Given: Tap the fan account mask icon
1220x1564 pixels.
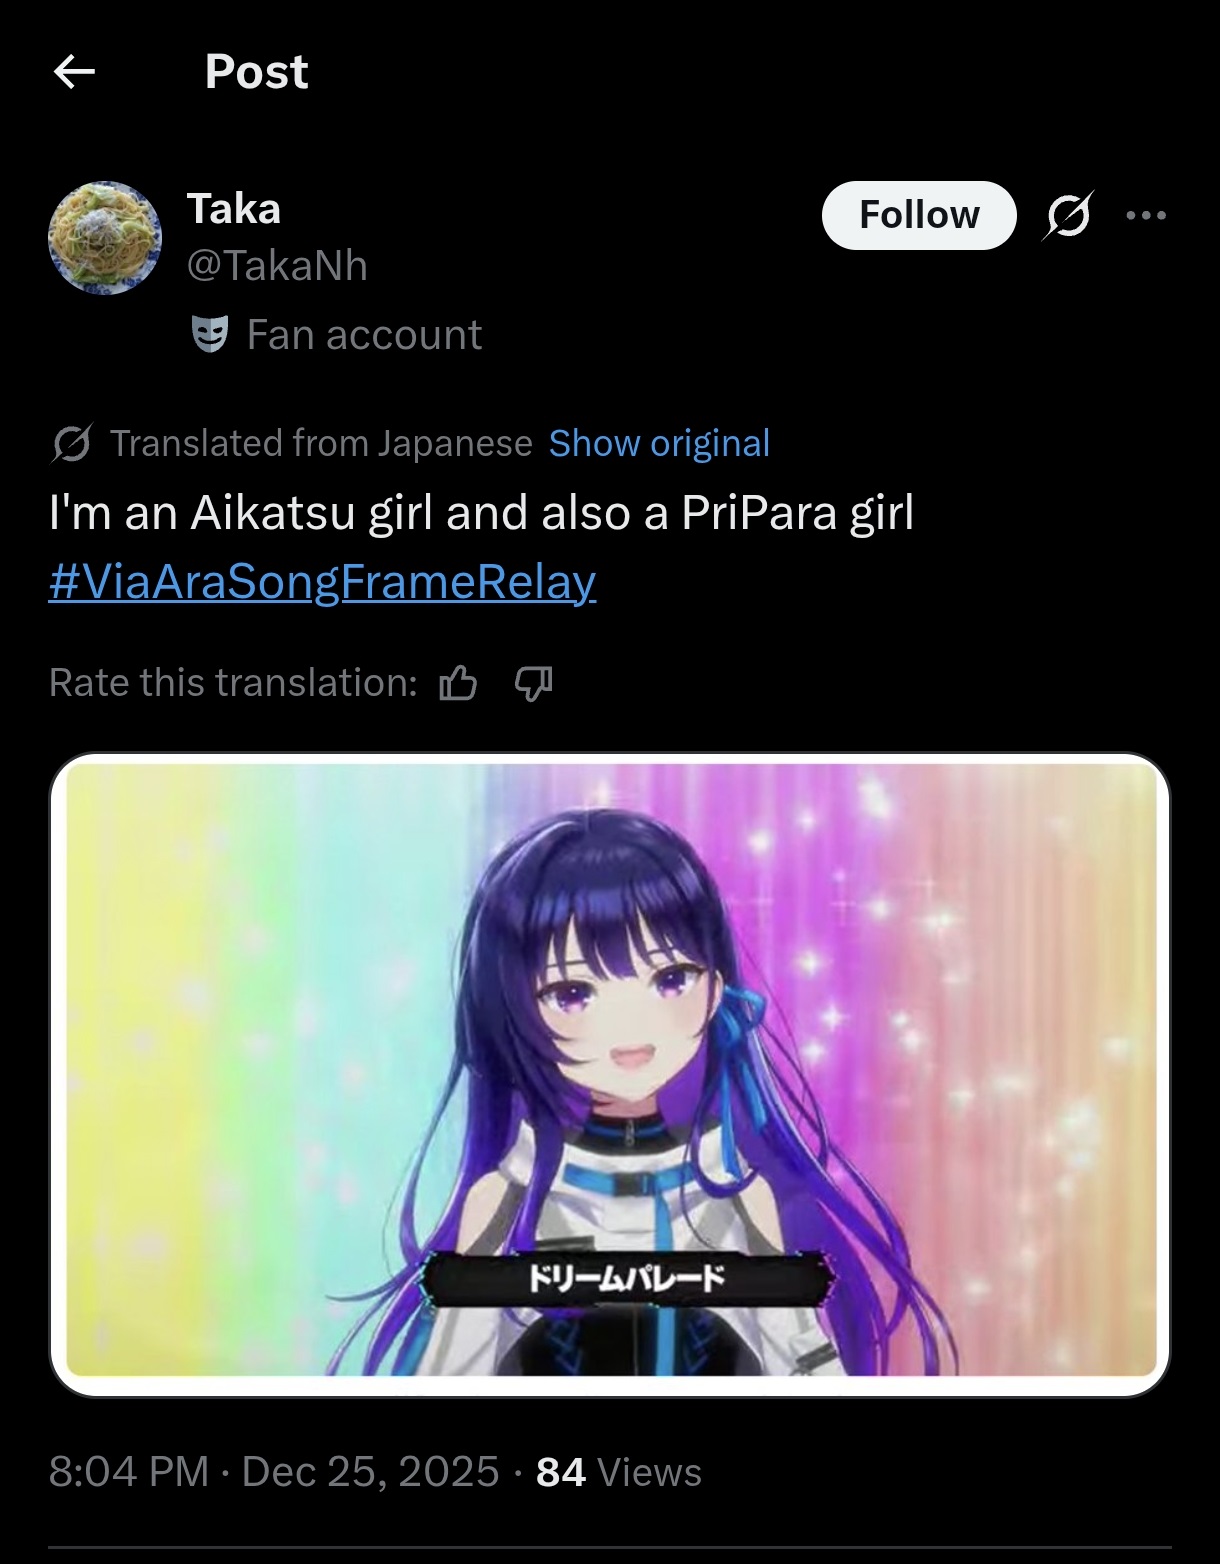Looking at the screenshot, I should tap(210, 335).
